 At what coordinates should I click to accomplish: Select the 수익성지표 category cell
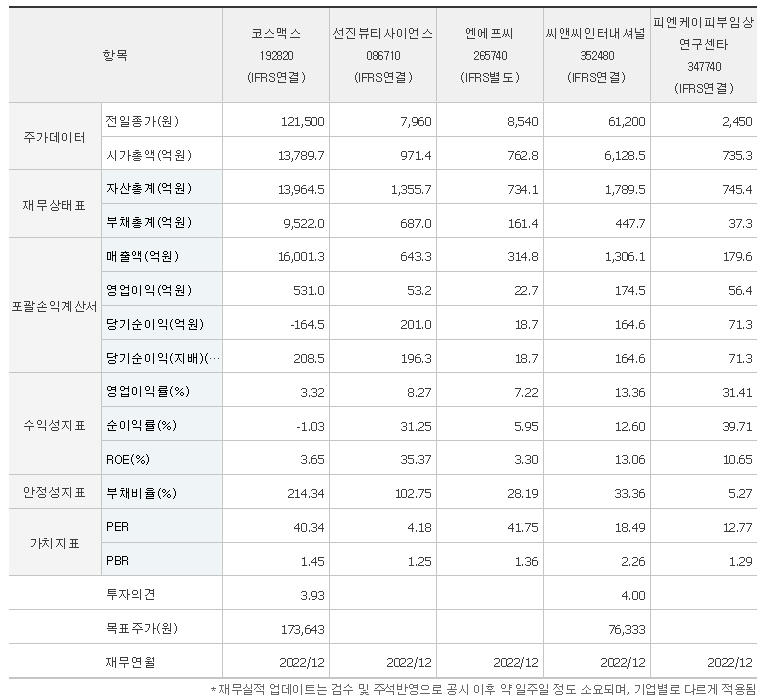[55, 425]
